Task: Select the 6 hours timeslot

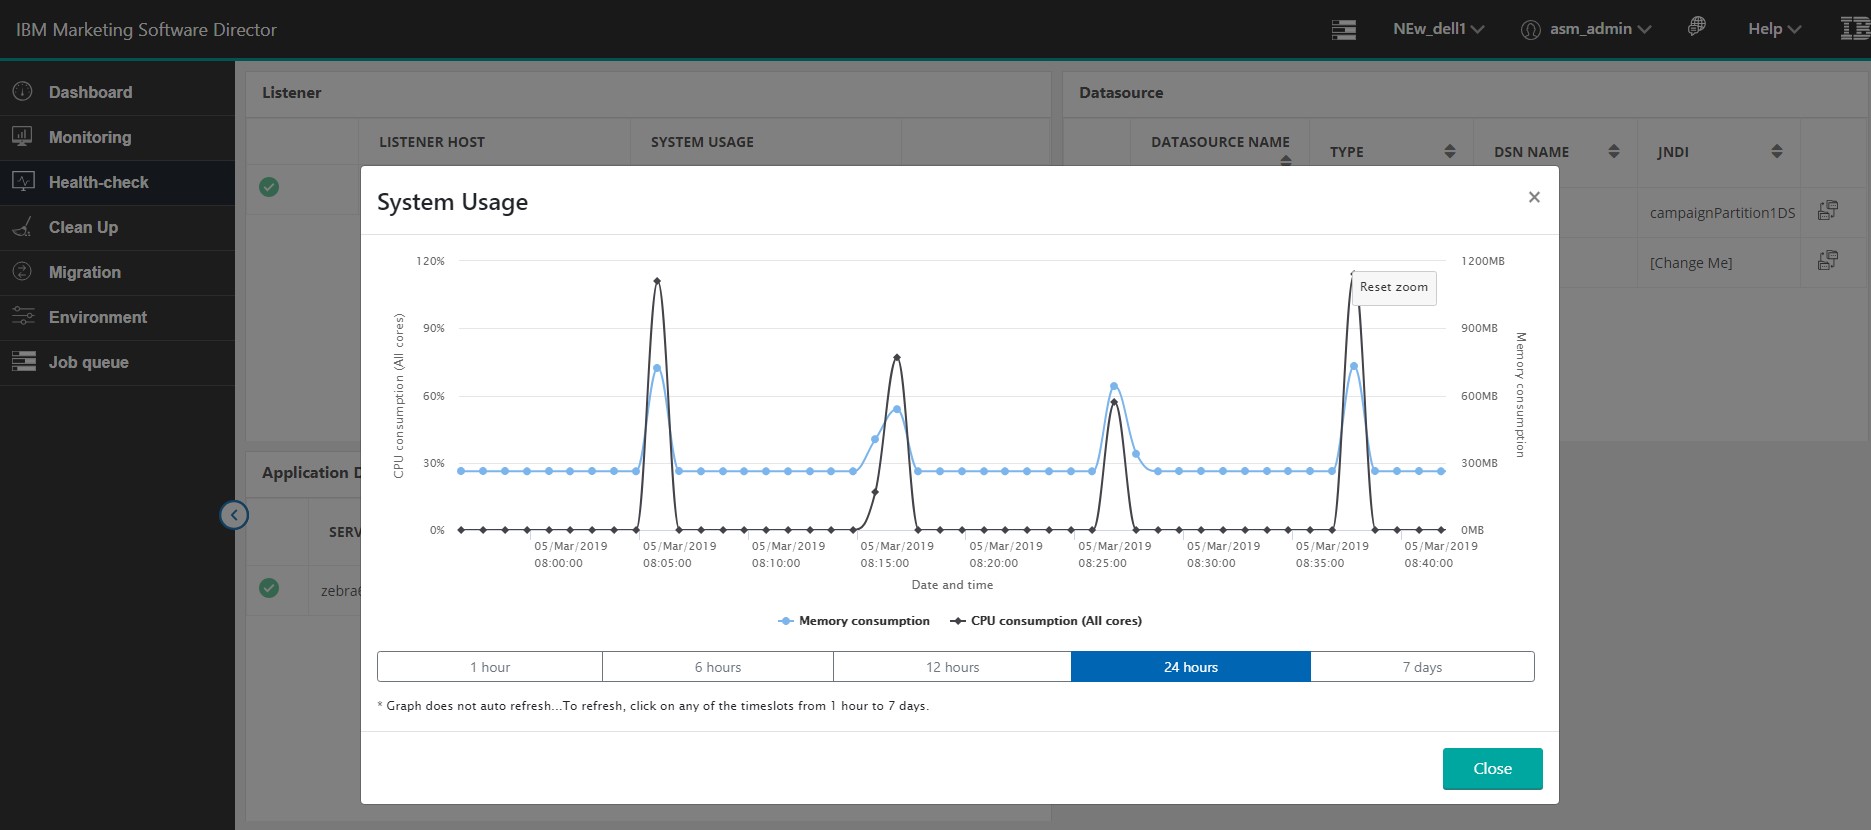Action: pos(718,667)
